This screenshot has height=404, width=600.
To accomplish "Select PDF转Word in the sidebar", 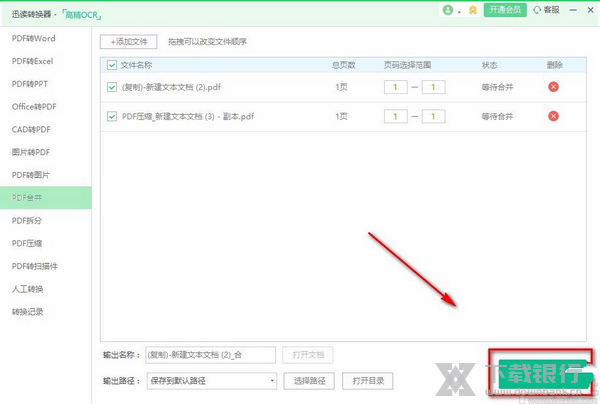I will 33,38.
